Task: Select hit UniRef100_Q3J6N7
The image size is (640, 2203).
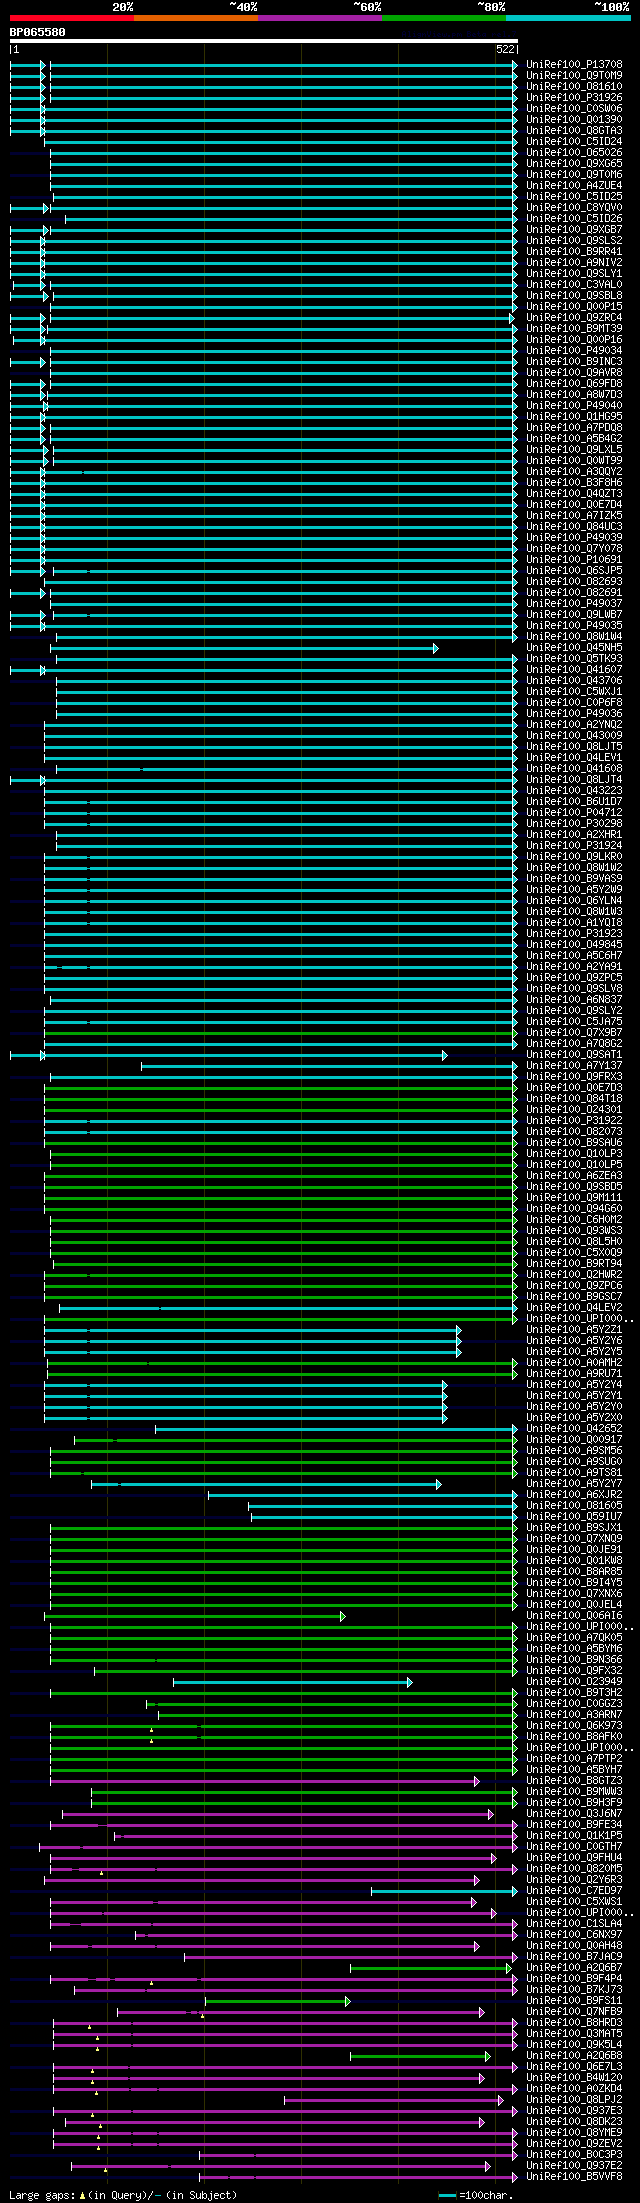Action: [x=574, y=1814]
